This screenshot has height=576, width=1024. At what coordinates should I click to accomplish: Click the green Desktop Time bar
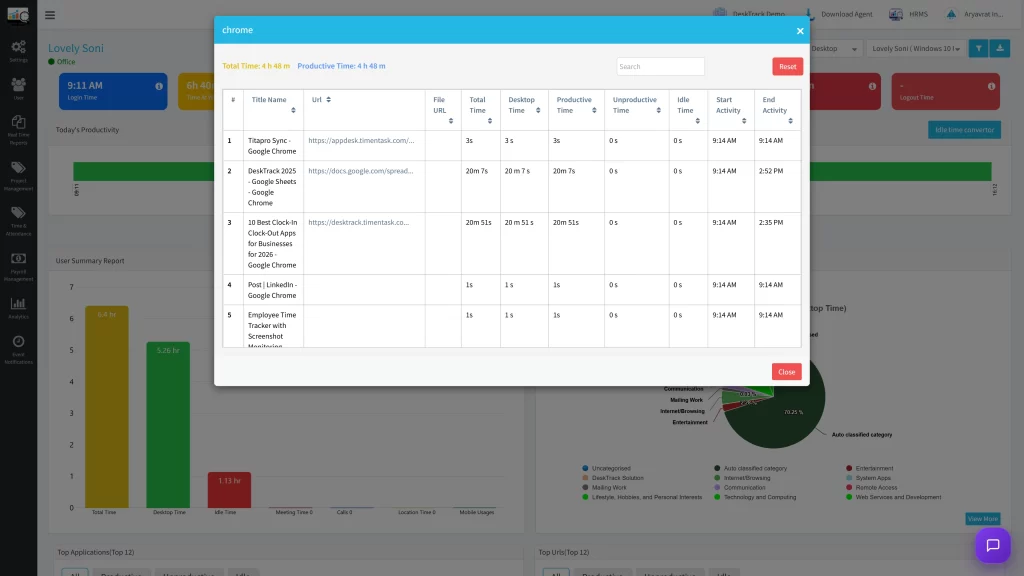168,424
